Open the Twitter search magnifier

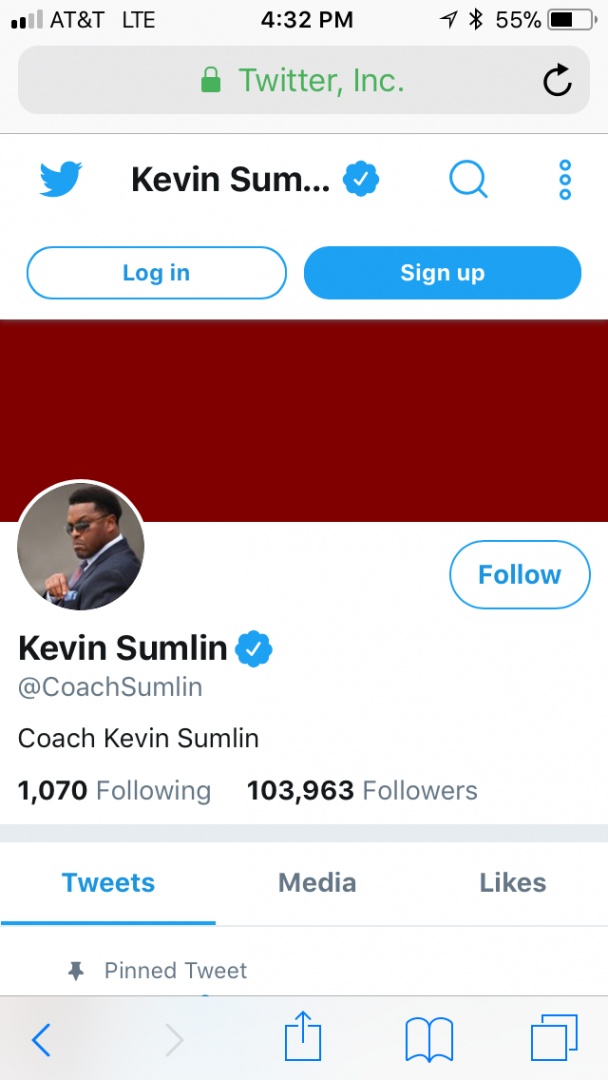coord(468,180)
